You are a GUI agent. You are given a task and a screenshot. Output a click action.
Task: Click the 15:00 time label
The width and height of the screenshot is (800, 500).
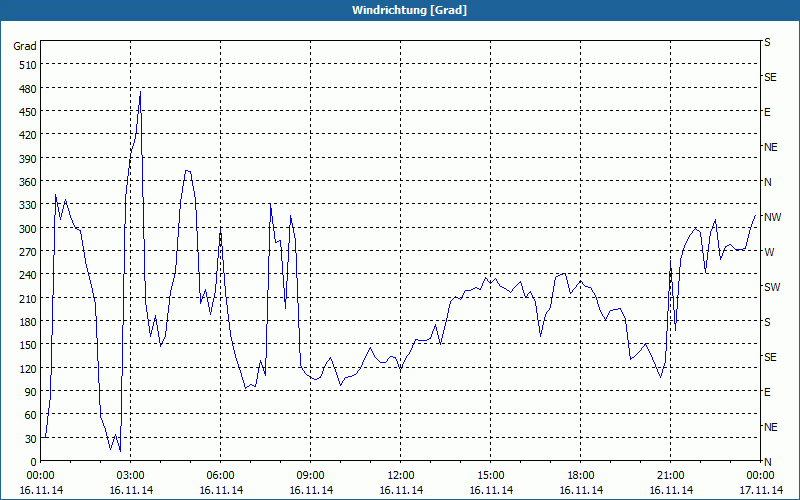tap(491, 476)
